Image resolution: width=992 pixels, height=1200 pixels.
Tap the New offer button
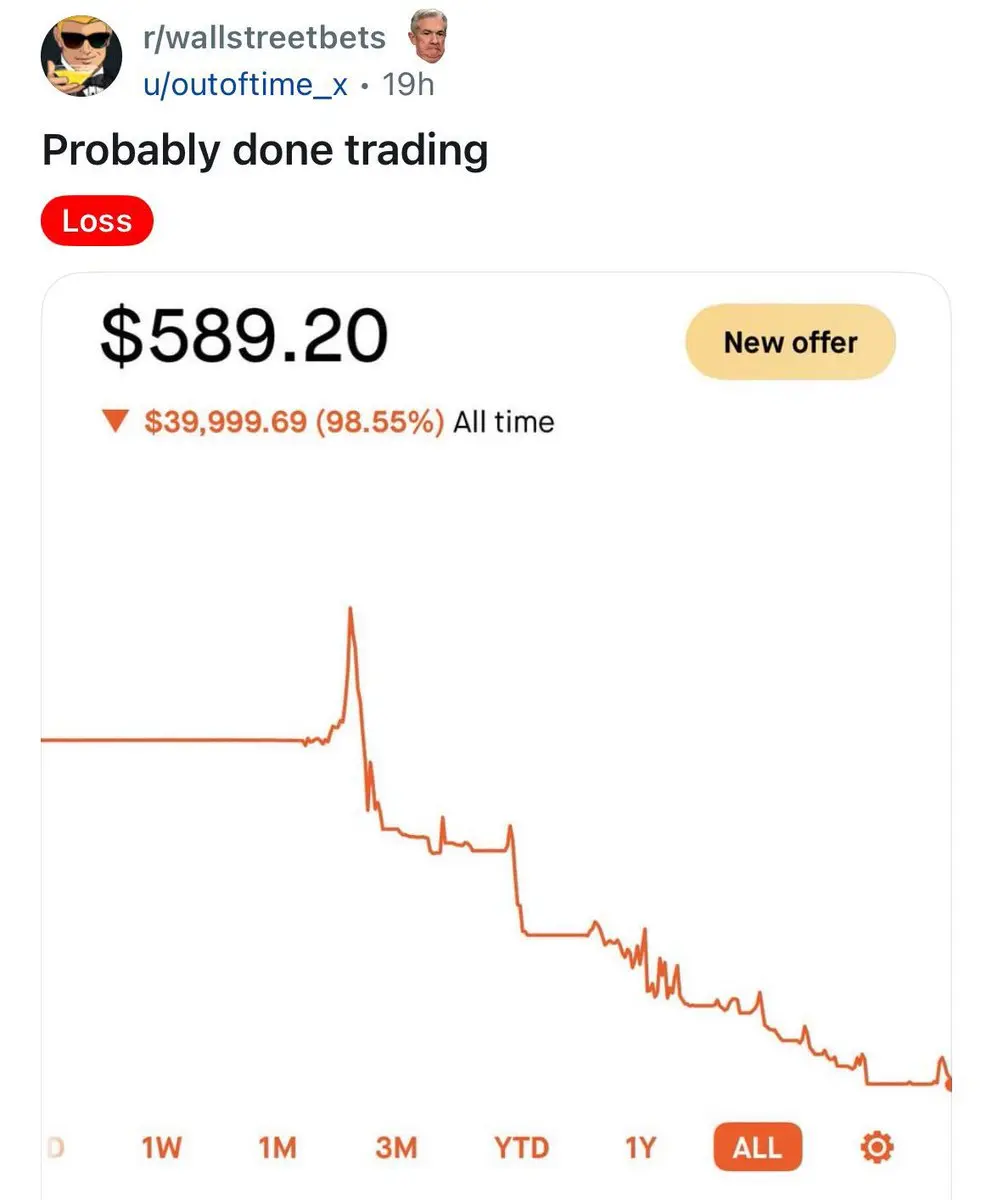(x=790, y=343)
